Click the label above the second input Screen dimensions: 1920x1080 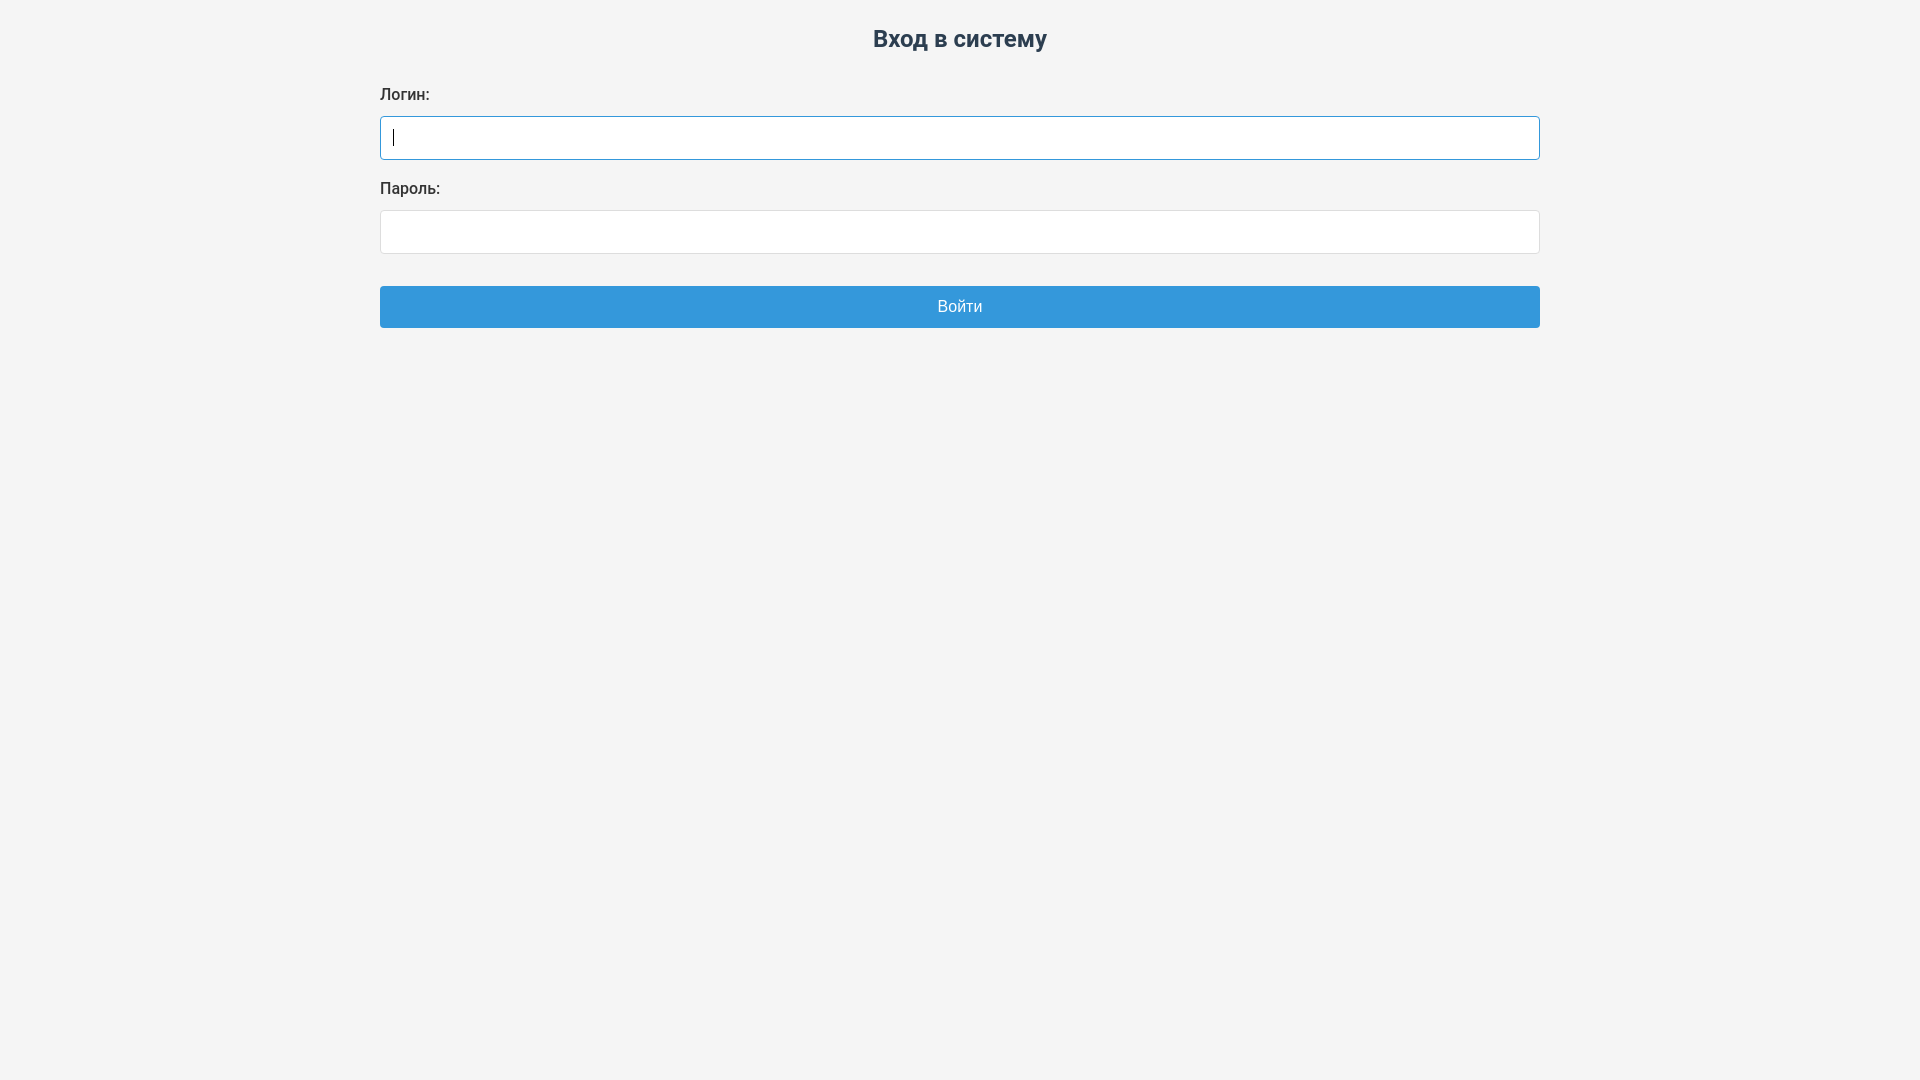(410, 189)
